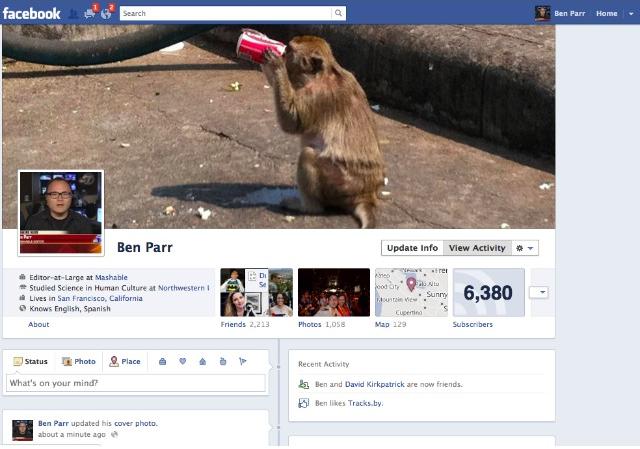The width and height of the screenshot is (640, 449).
Task: Click the home life event icon
Action: (x=202, y=361)
